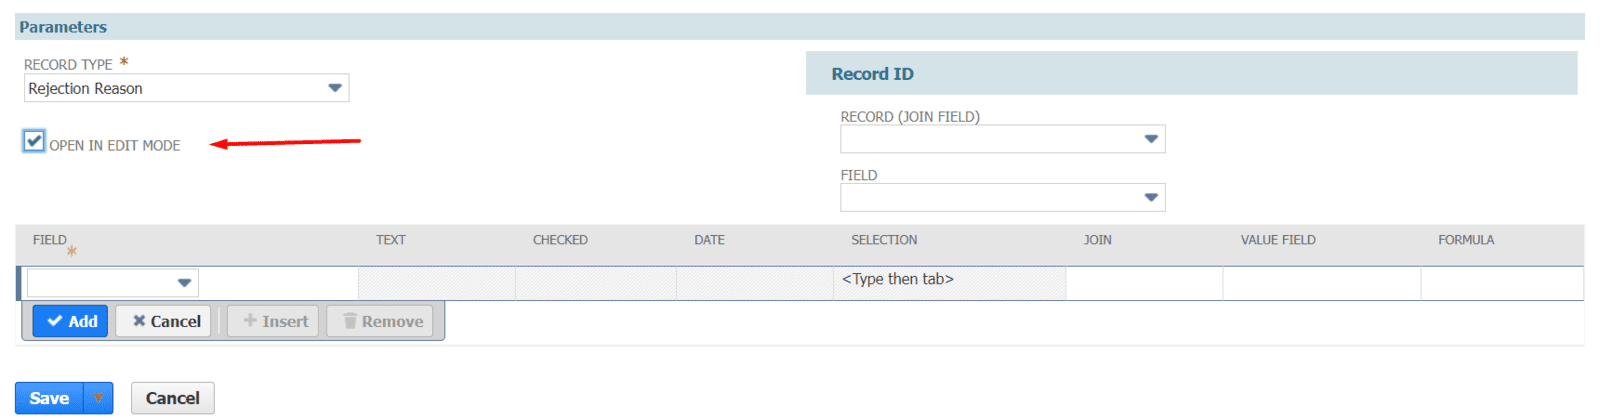Click the Text column header

point(390,240)
